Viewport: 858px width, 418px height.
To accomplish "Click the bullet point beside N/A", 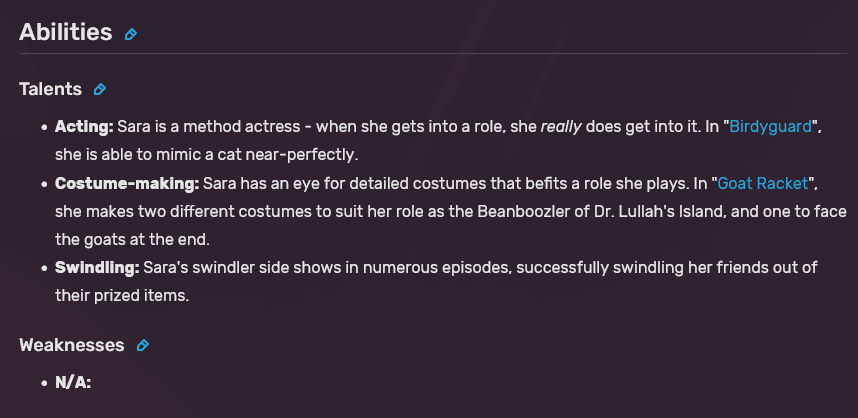I will point(44,383).
